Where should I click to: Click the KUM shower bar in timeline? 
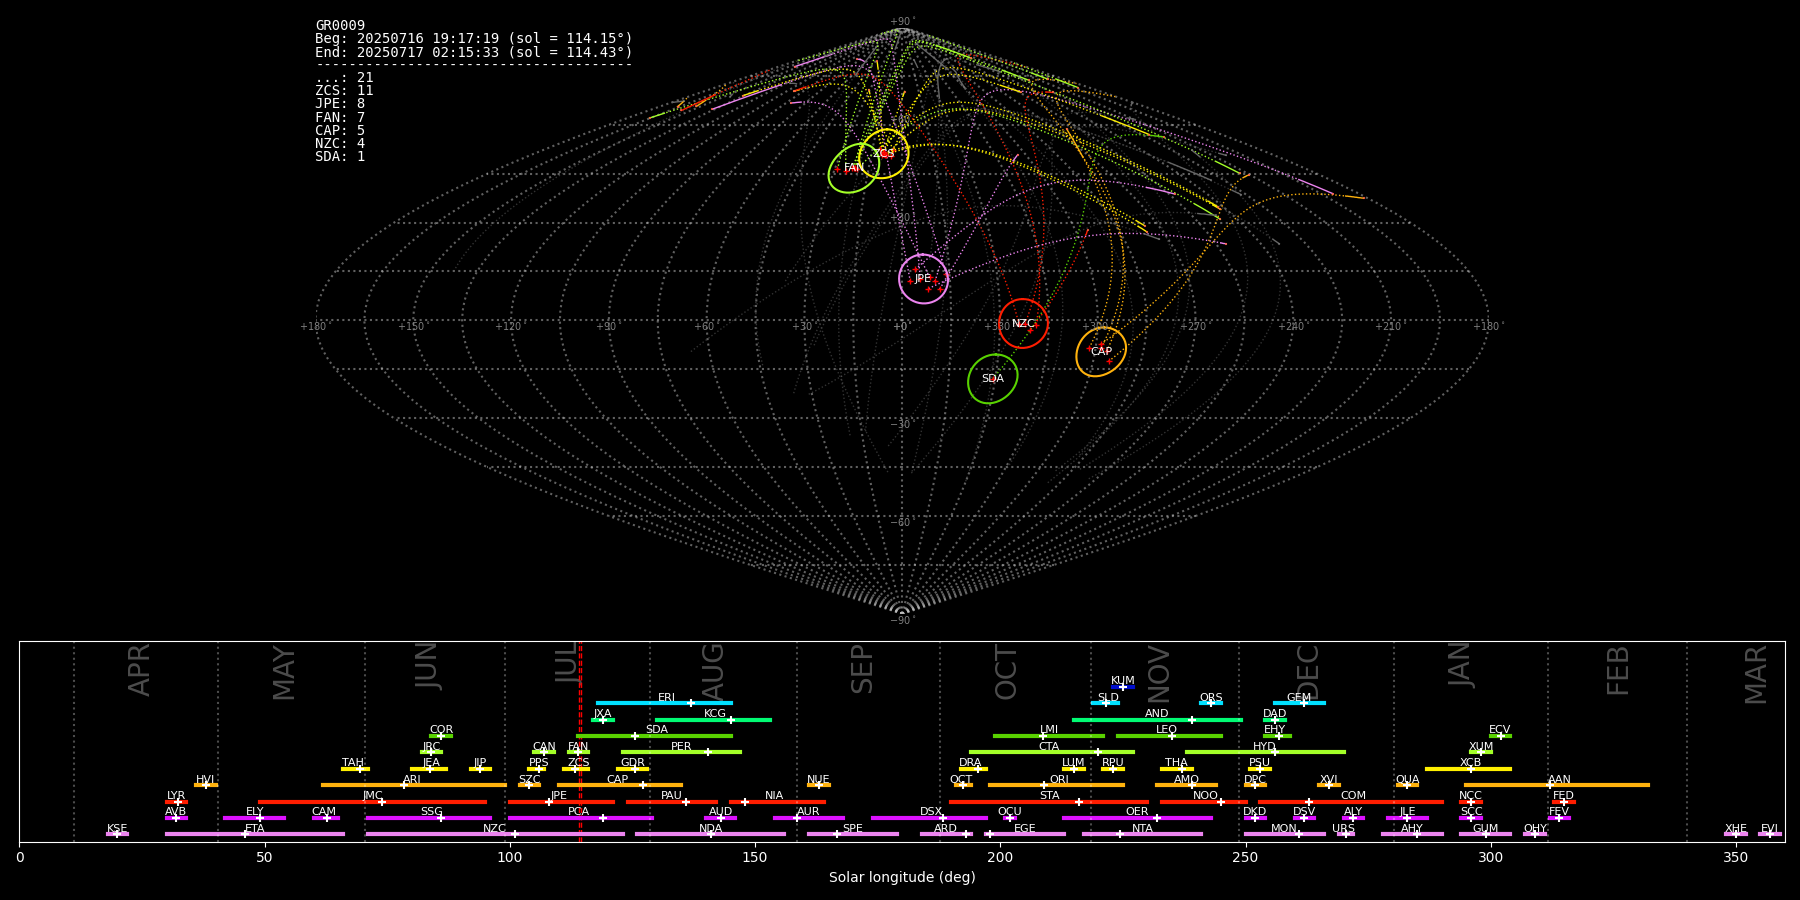pyautogui.click(x=1123, y=687)
